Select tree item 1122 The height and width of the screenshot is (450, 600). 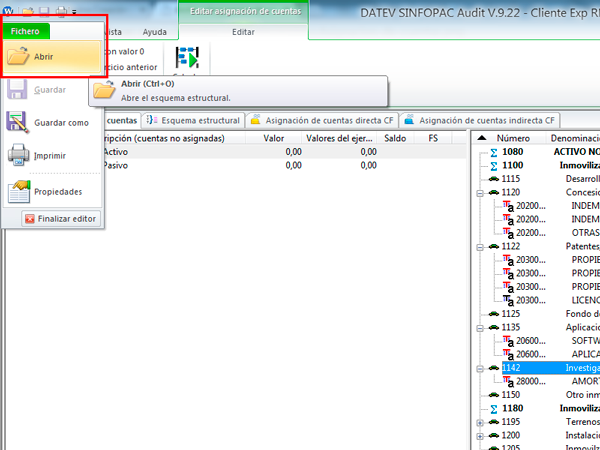click(511, 246)
